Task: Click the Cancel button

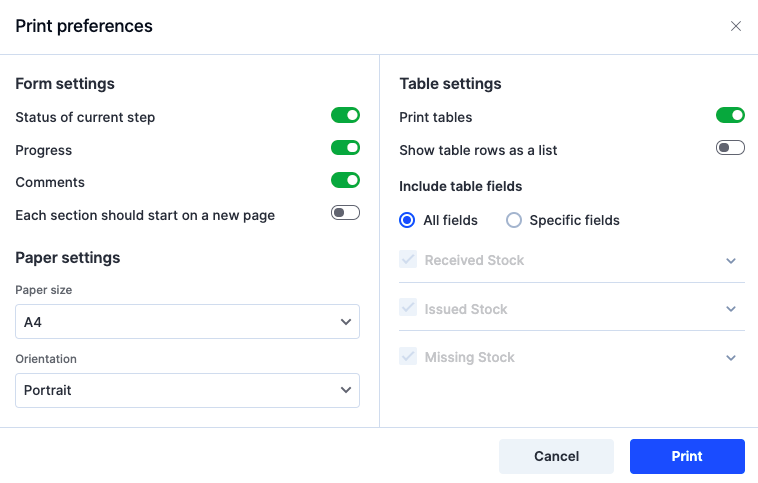Action: click(556, 456)
